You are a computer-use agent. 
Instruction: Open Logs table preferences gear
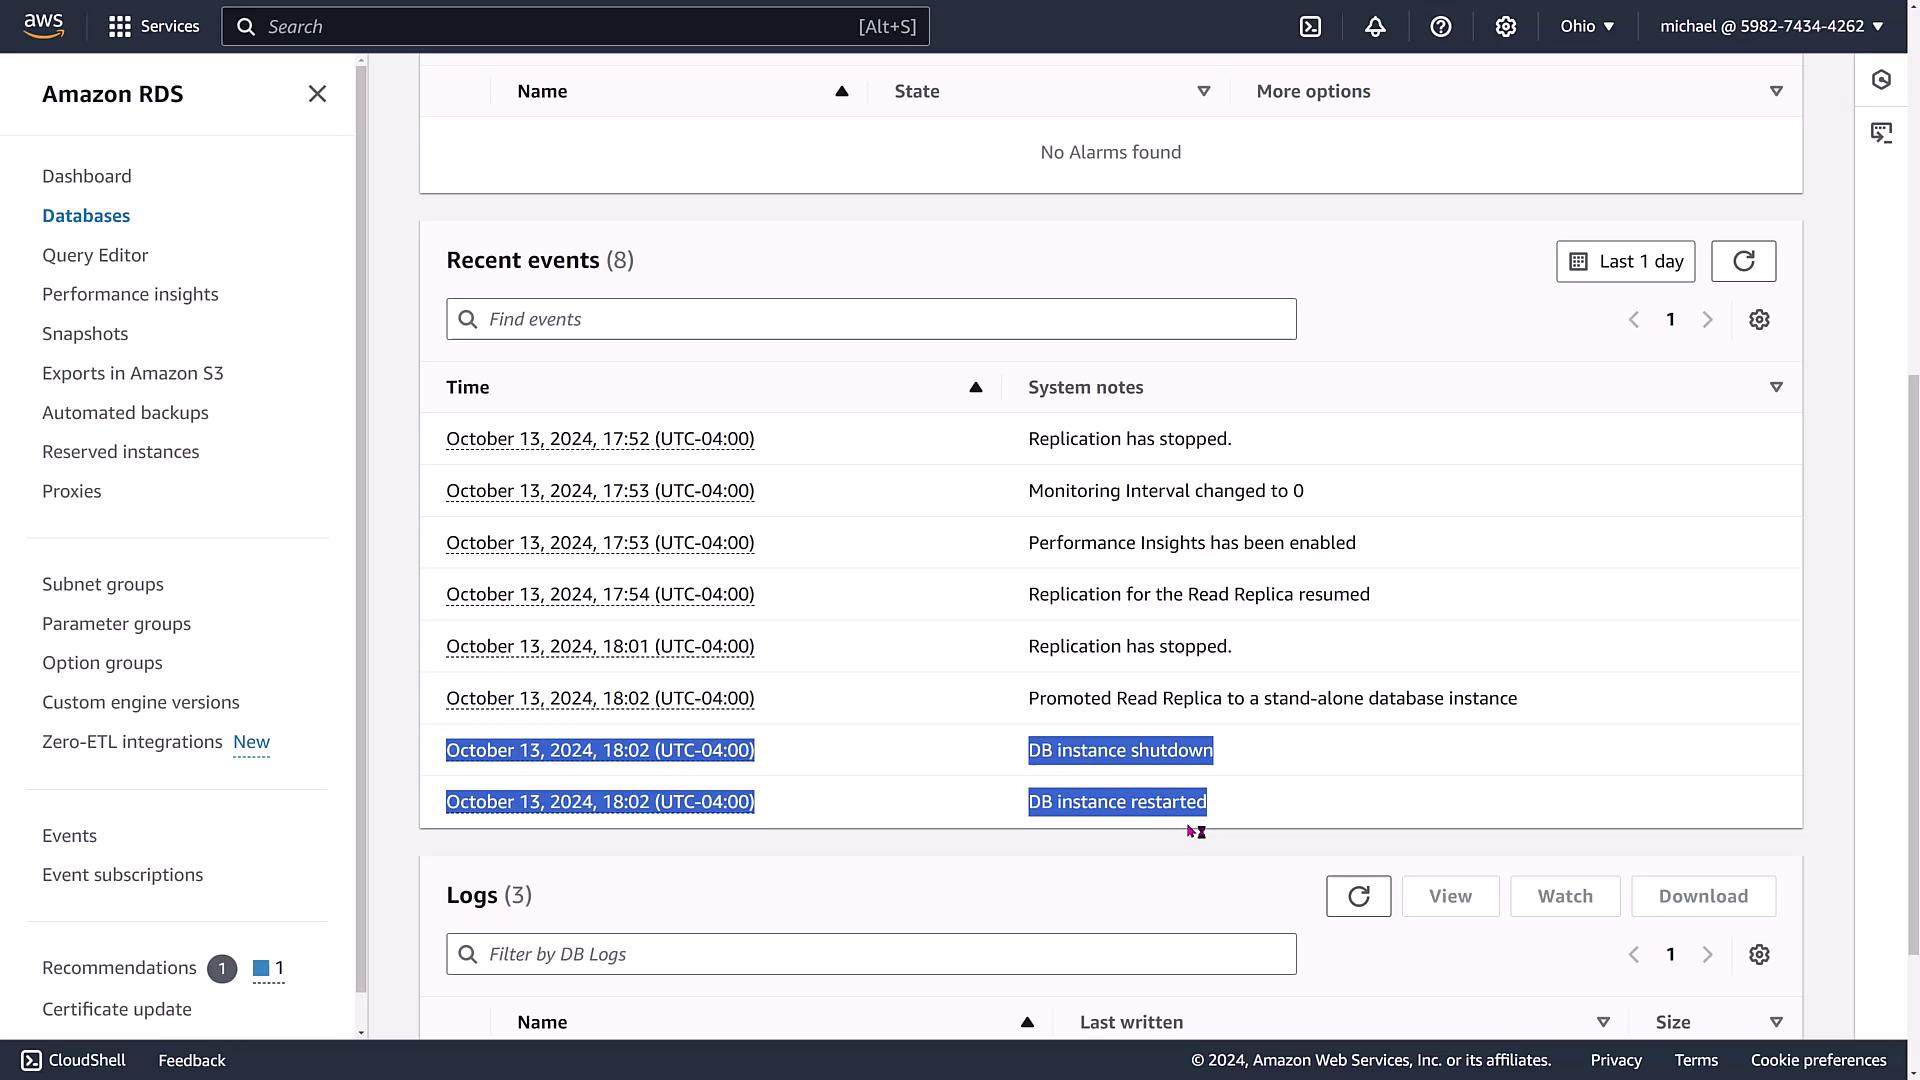[x=1759, y=954]
